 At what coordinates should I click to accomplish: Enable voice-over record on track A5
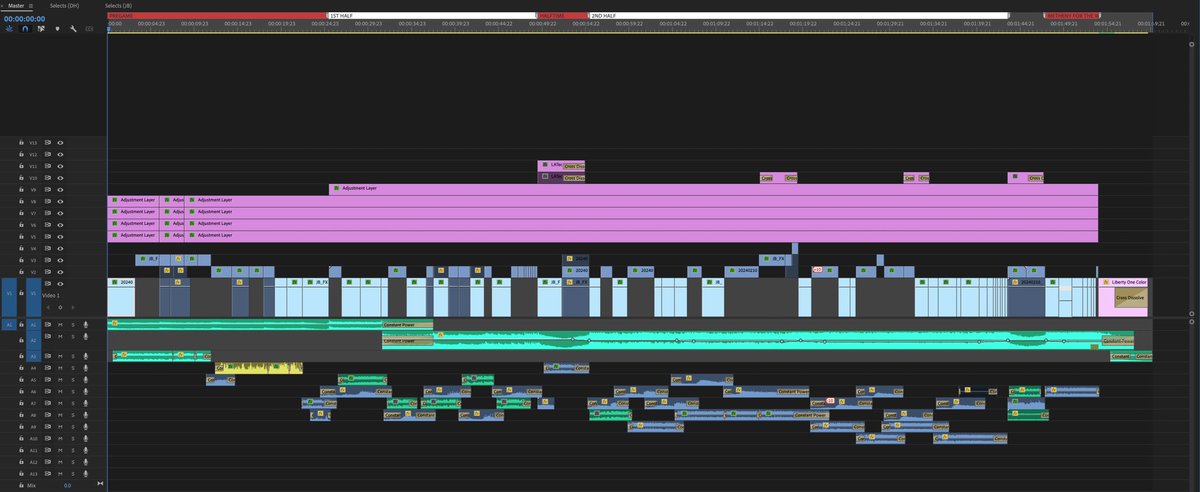pyautogui.click(x=85, y=380)
